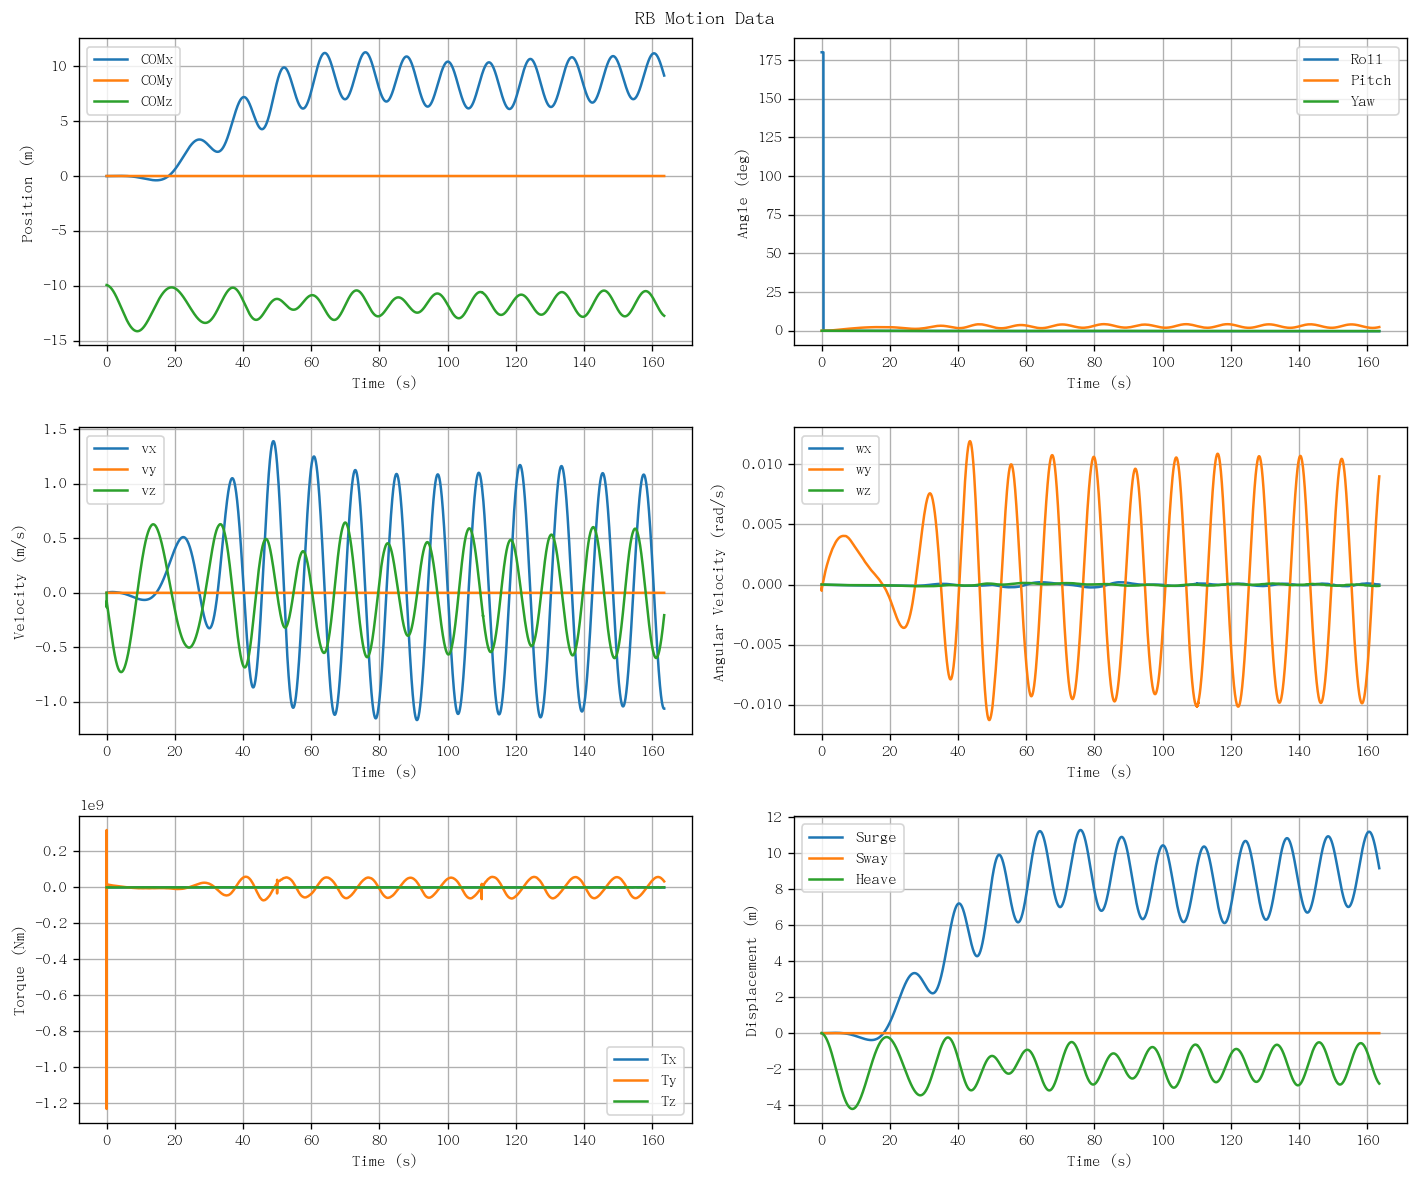The image size is (1419, 1180).
Task: Click the Pitch legend entry
Action: (1346, 81)
